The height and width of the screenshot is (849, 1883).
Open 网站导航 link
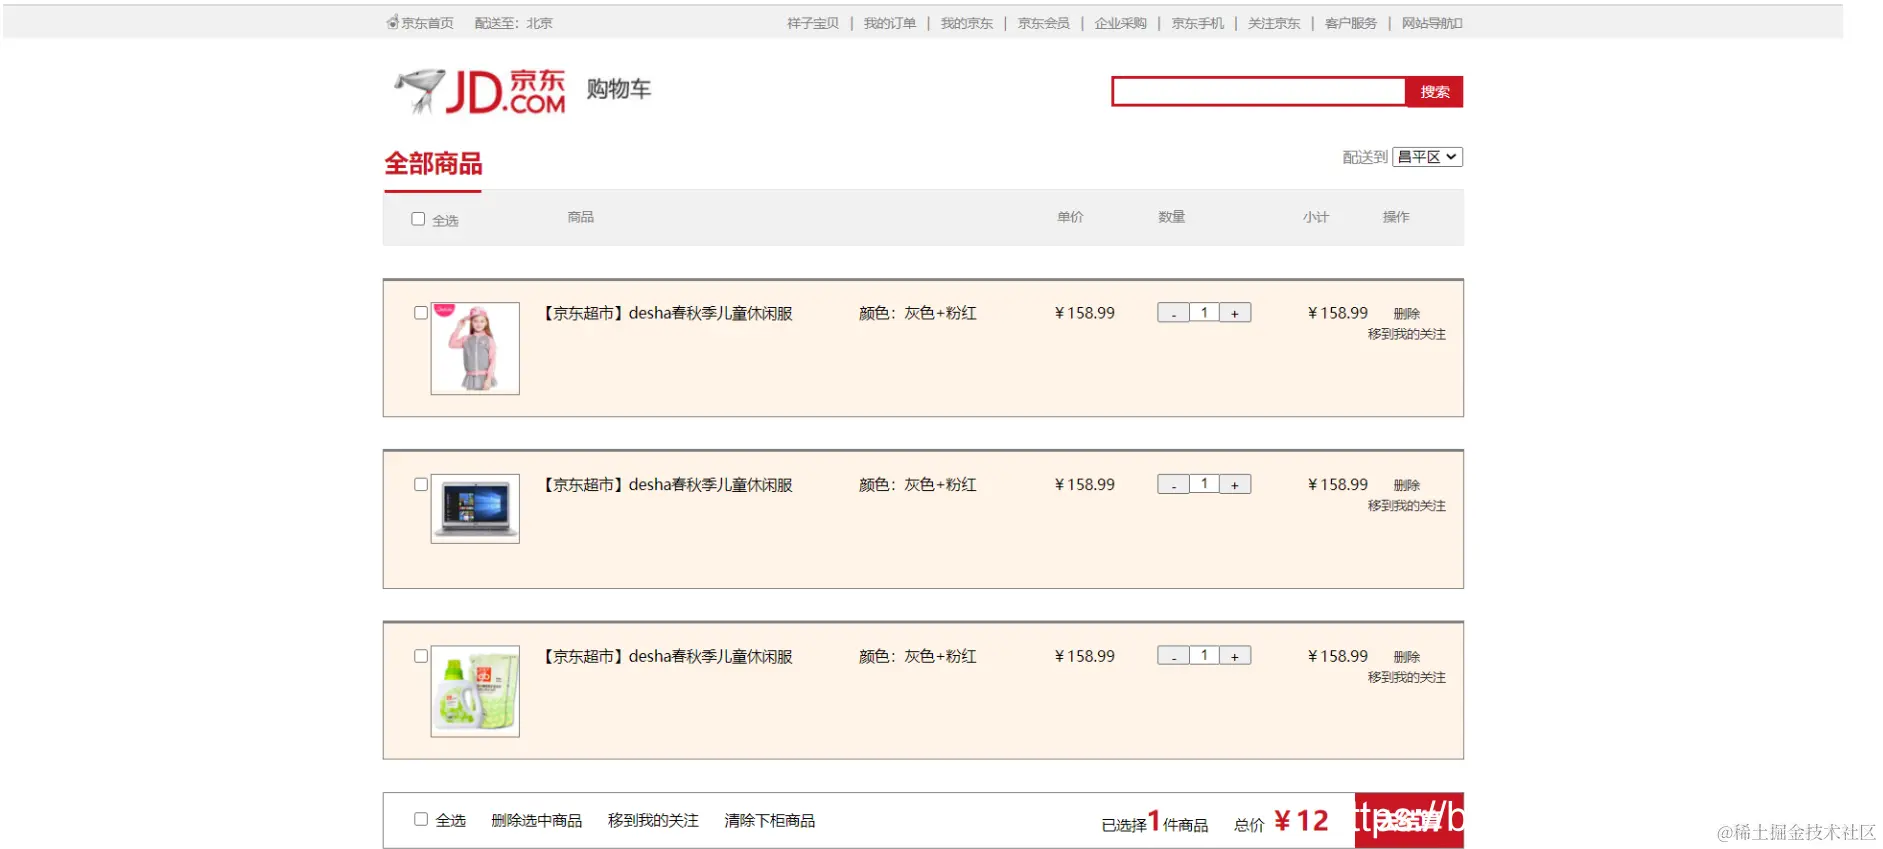[1432, 23]
